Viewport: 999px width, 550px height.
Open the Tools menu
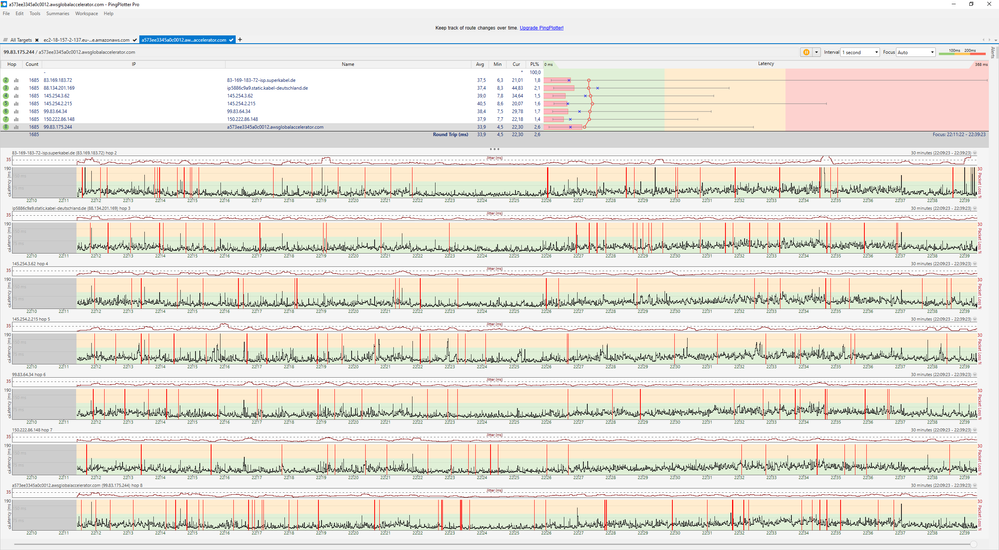coord(34,13)
